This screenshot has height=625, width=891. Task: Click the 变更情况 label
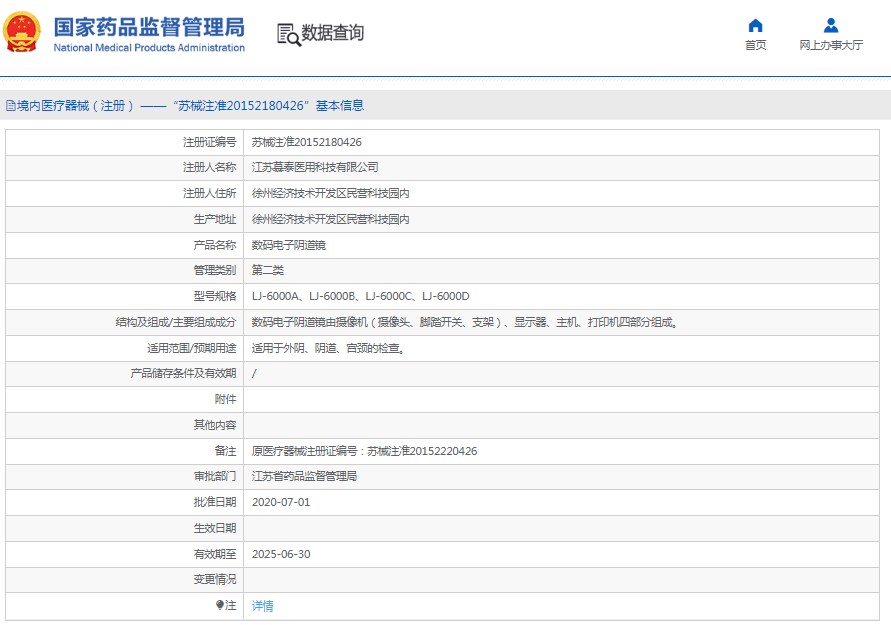214,579
